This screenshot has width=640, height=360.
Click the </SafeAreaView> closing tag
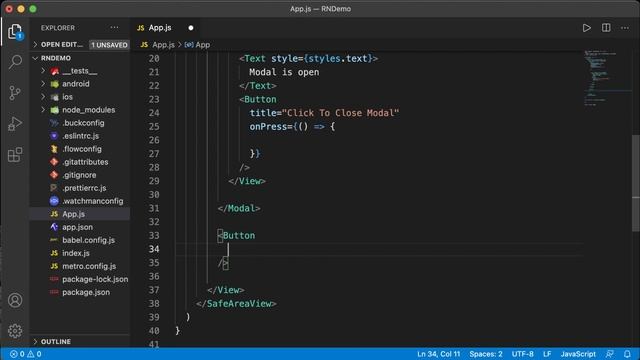pos(236,304)
